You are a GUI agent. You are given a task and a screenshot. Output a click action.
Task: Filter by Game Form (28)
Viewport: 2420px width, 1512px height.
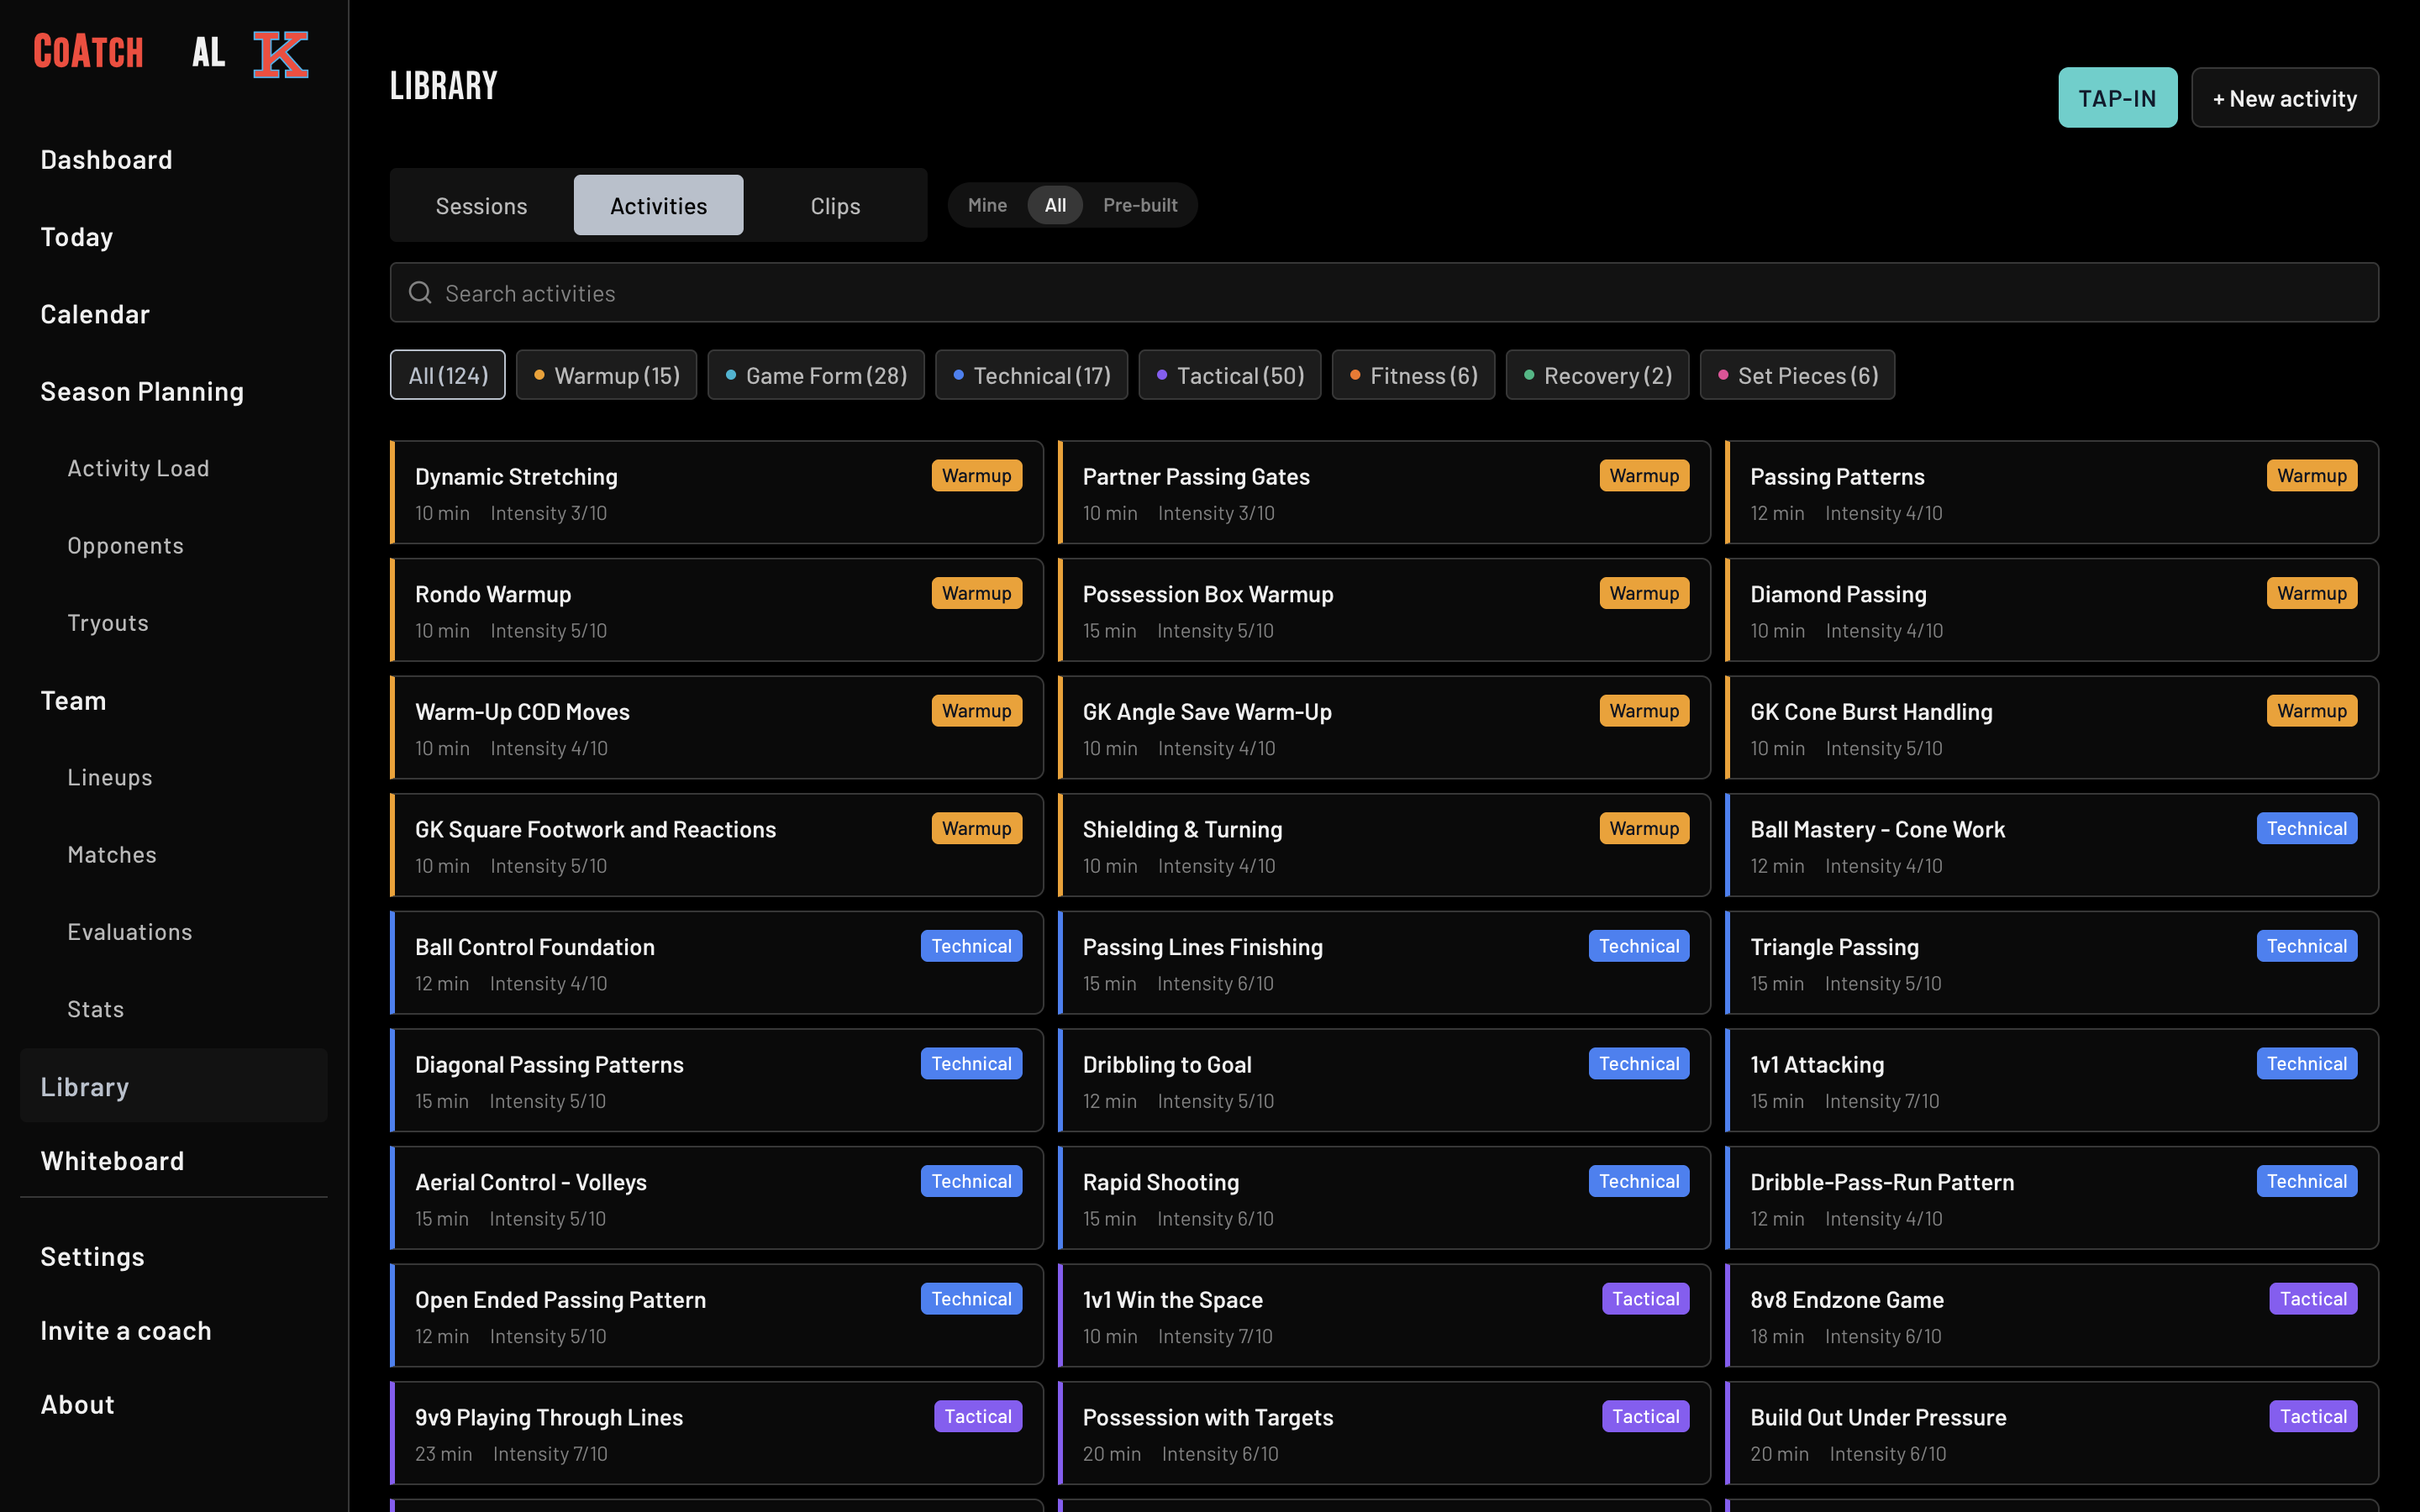click(816, 375)
